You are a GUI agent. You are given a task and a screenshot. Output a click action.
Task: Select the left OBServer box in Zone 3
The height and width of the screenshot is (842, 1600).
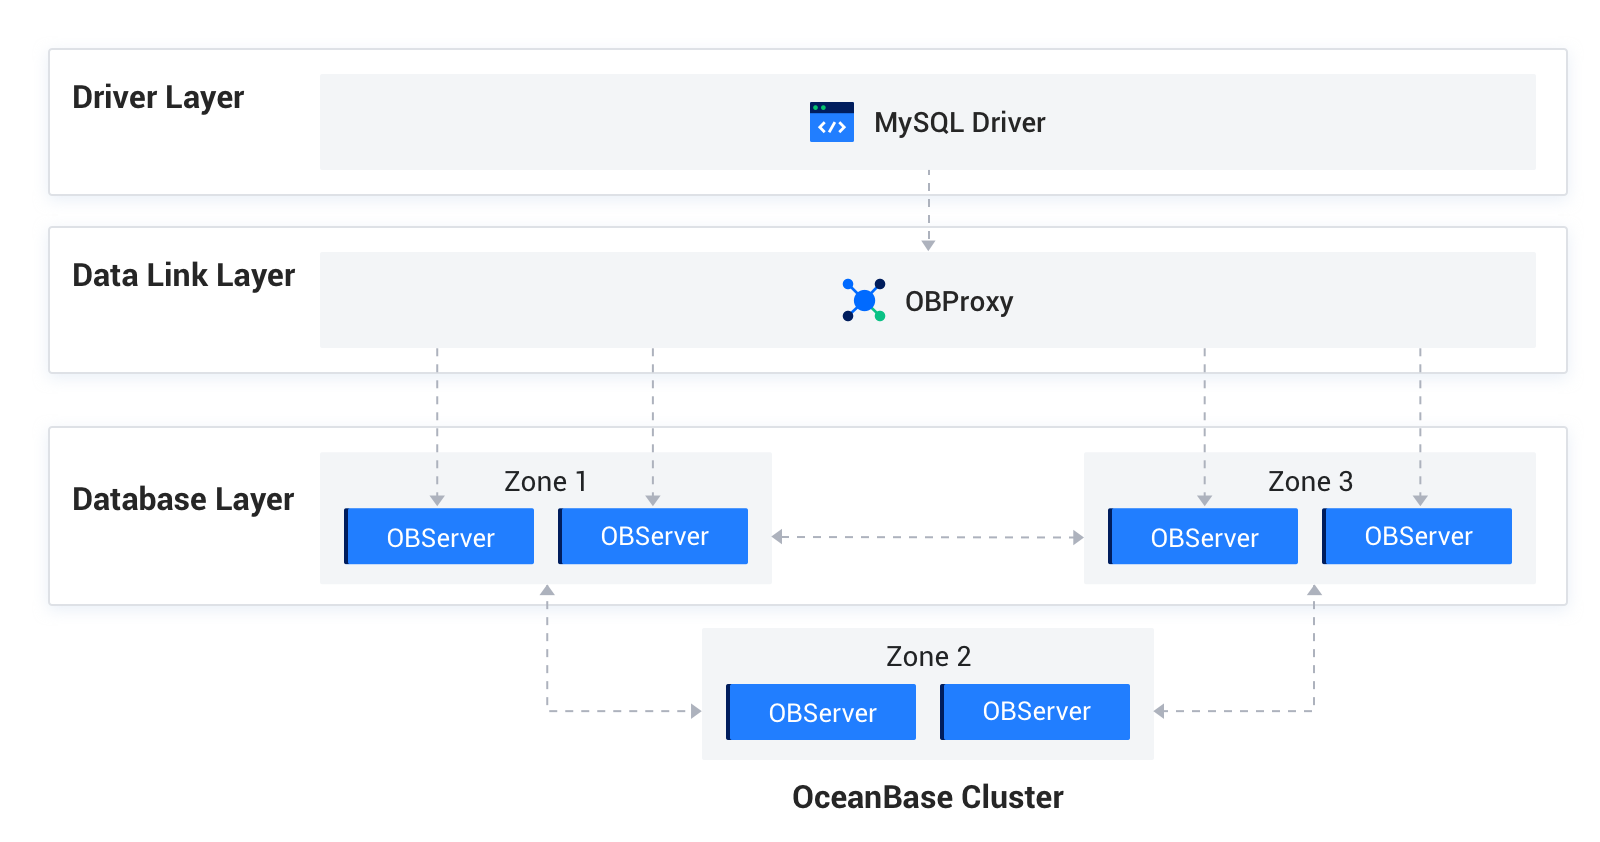point(1203,537)
